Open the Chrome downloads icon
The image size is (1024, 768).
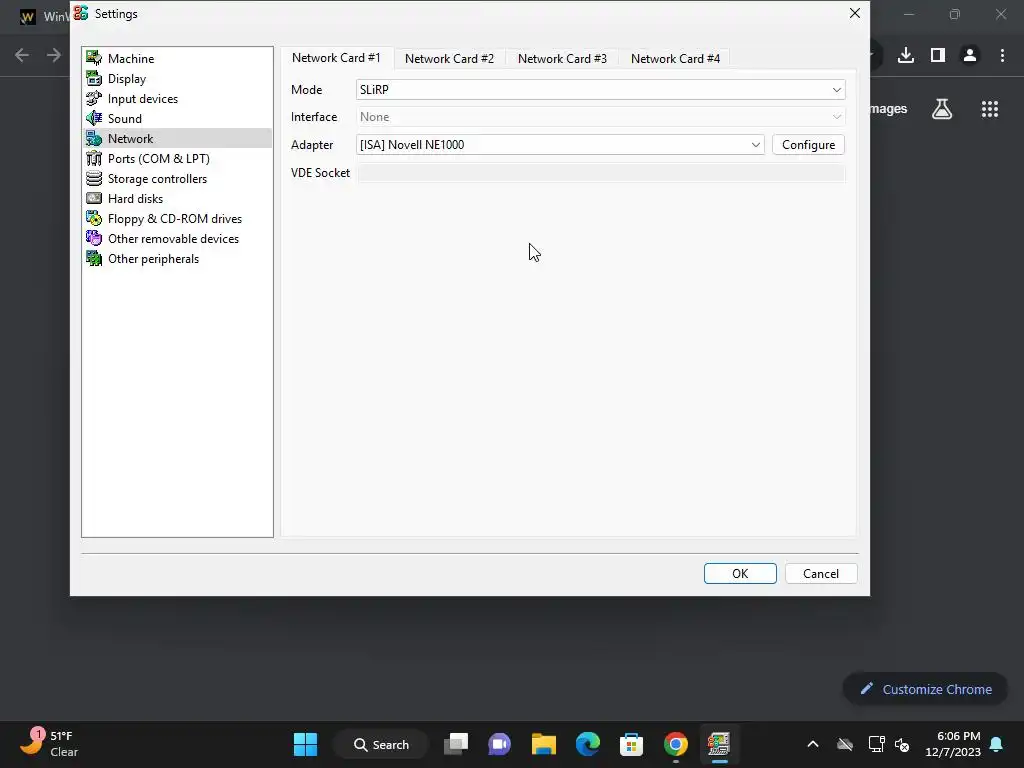[906, 55]
